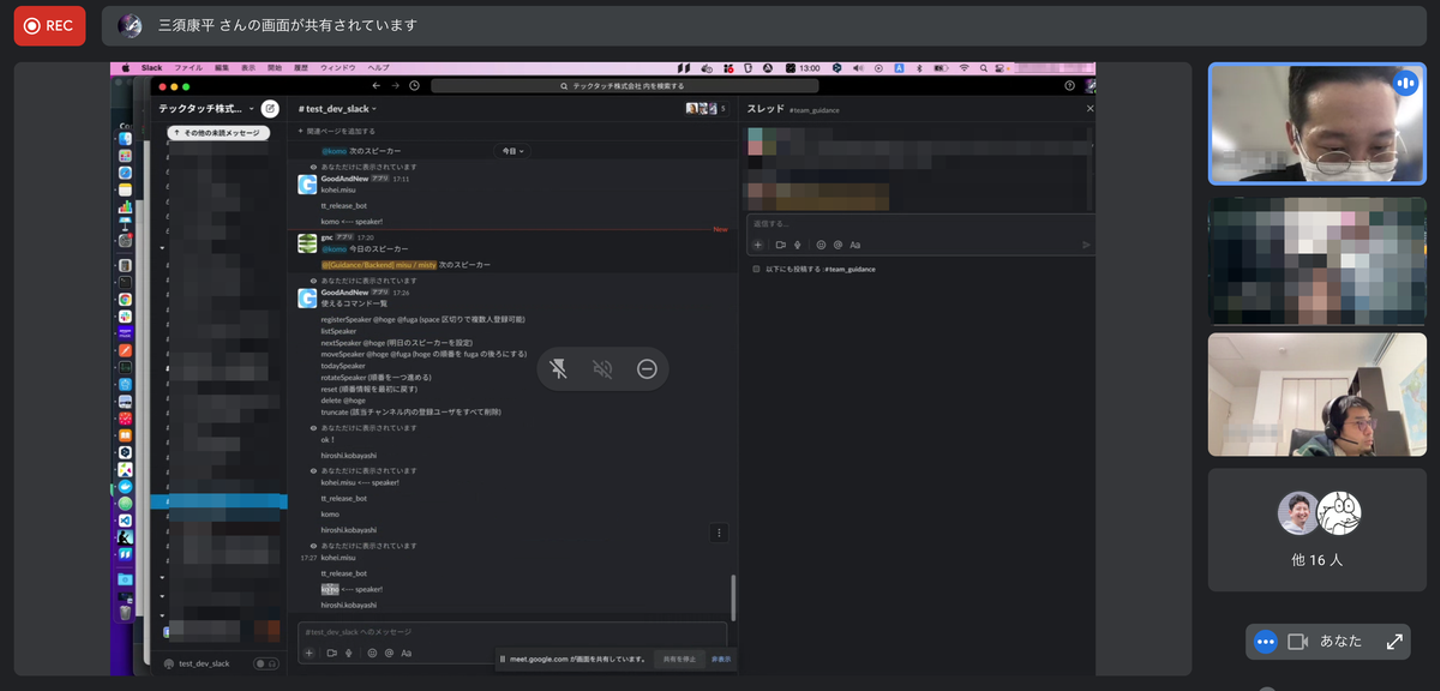Toggle the huddle headphones switch for test_dev_slack
This screenshot has width=1440, height=691.
pos(266,663)
